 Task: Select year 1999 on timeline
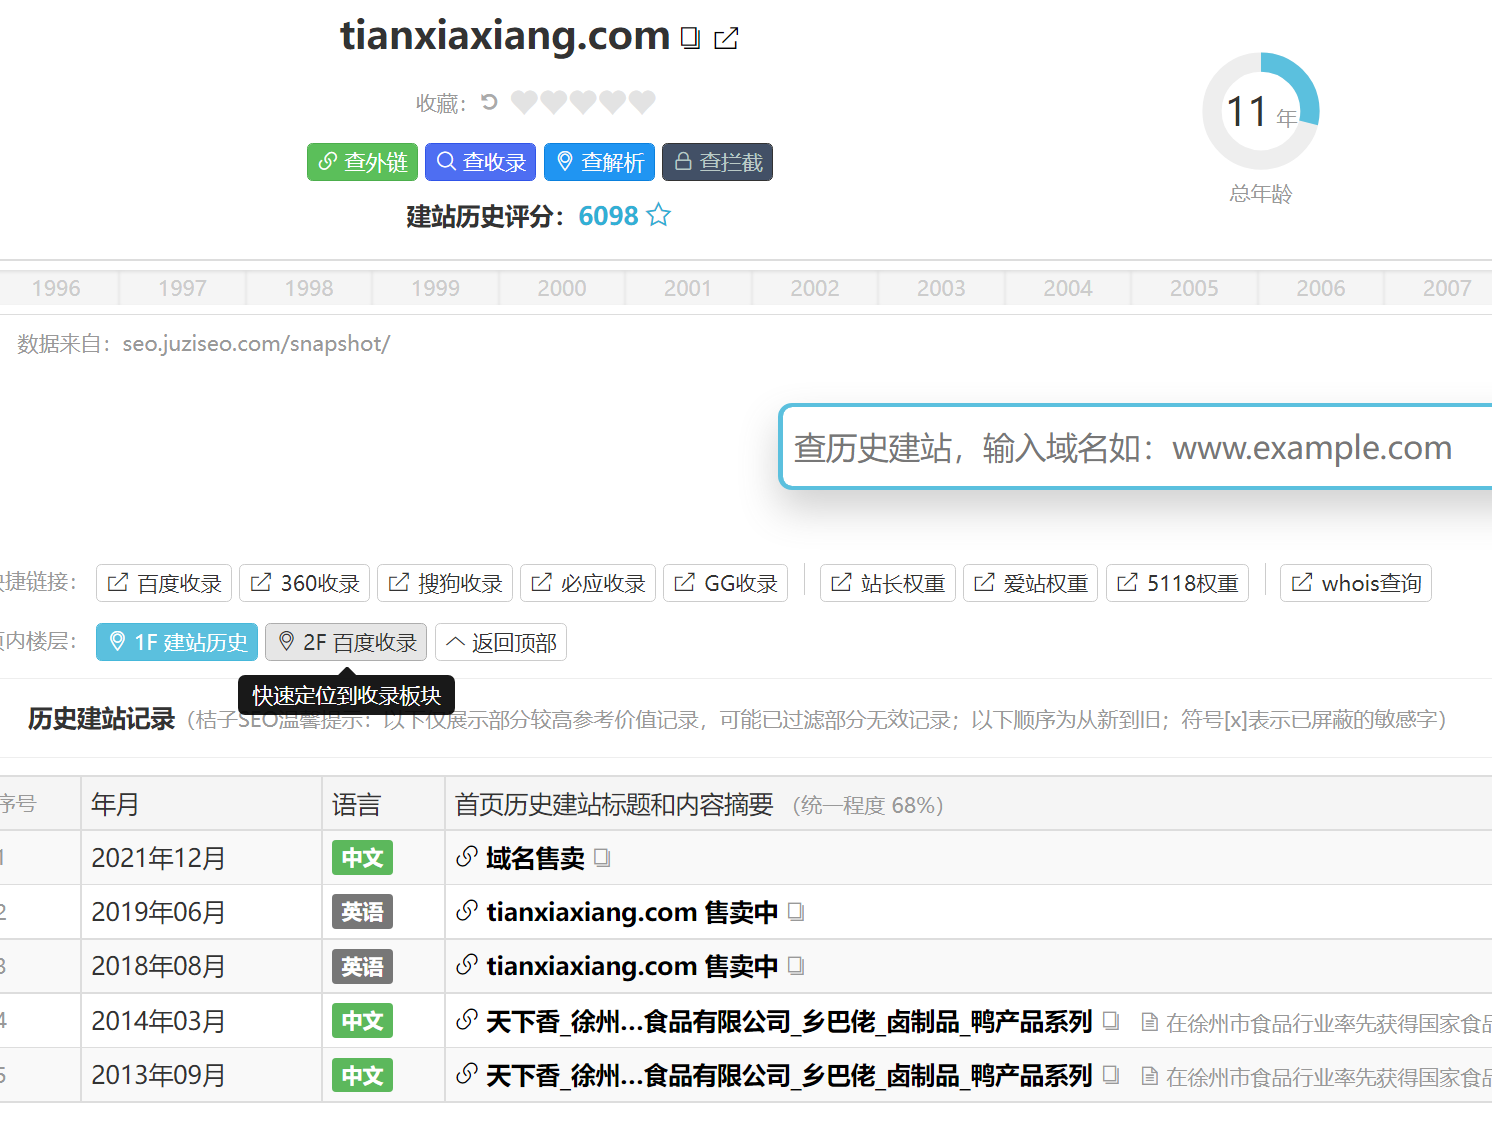click(435, 288)
